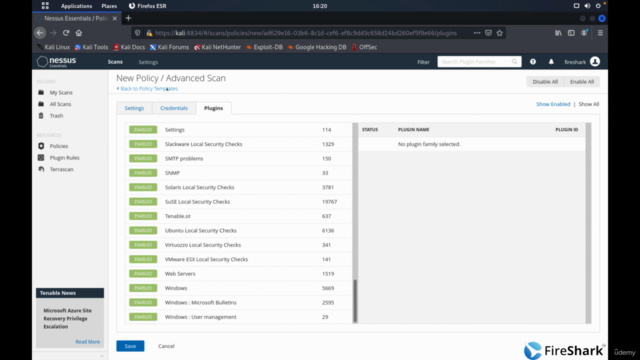Click the lock icon in address bar
This screenshot has height=360, width=640.
point(149,33)
